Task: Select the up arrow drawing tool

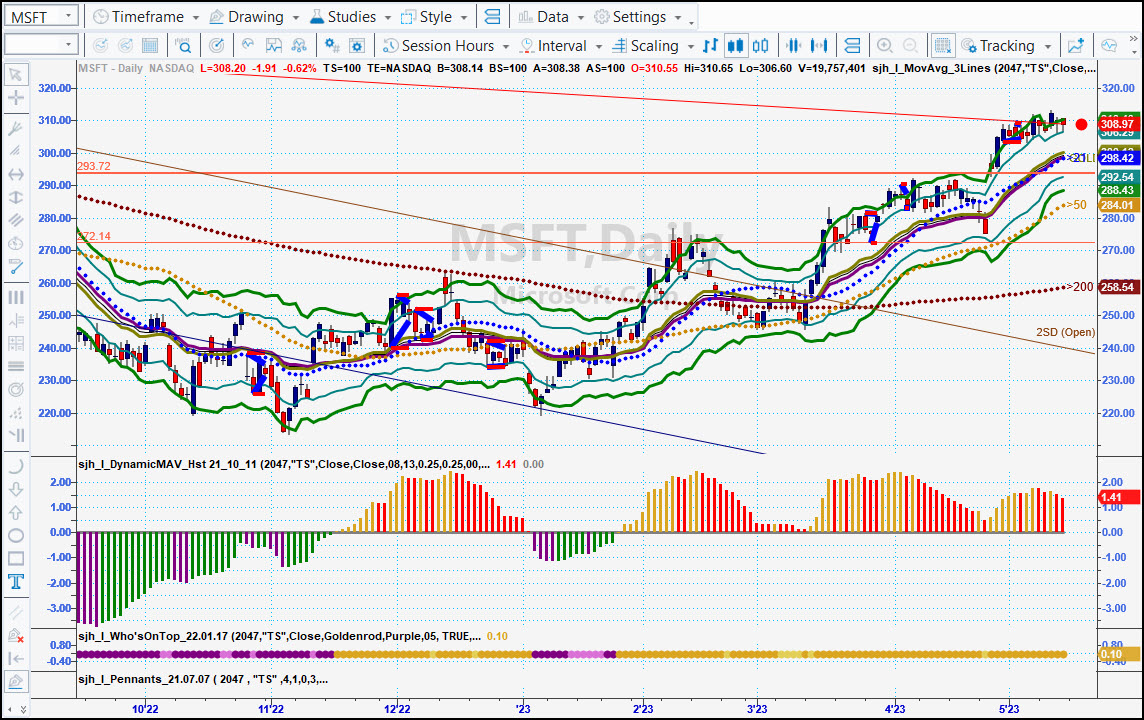Action: [15, 512]
